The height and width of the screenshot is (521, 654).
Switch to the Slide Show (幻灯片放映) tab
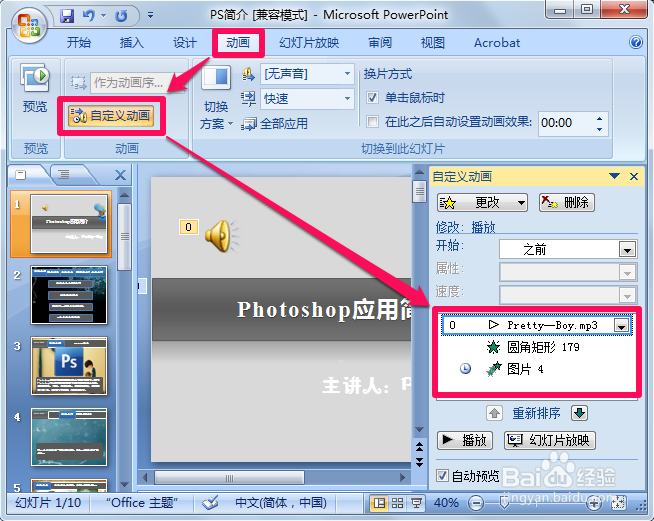pyautogui.click(x=309, y=43)
